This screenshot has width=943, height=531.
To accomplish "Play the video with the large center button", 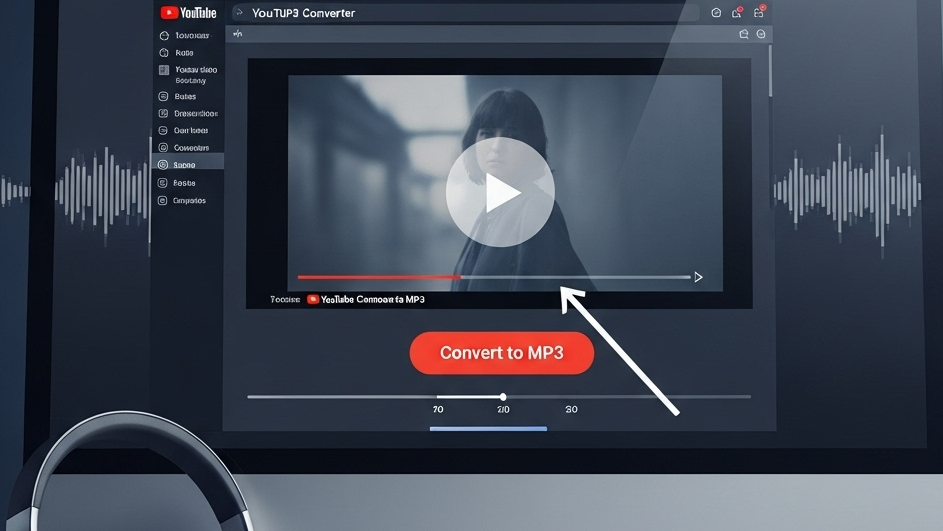I will coord(500,192).
